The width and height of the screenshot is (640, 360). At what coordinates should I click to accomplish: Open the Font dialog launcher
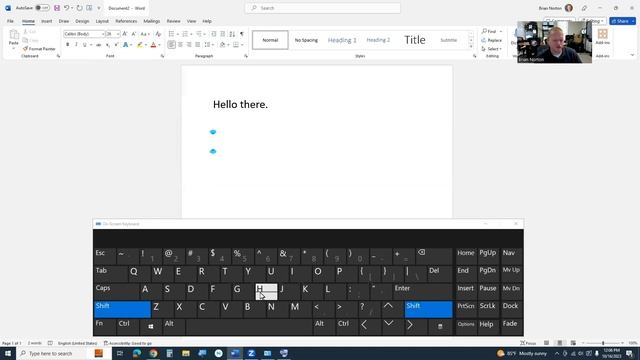pyautogui.click(x=162, y=56)
